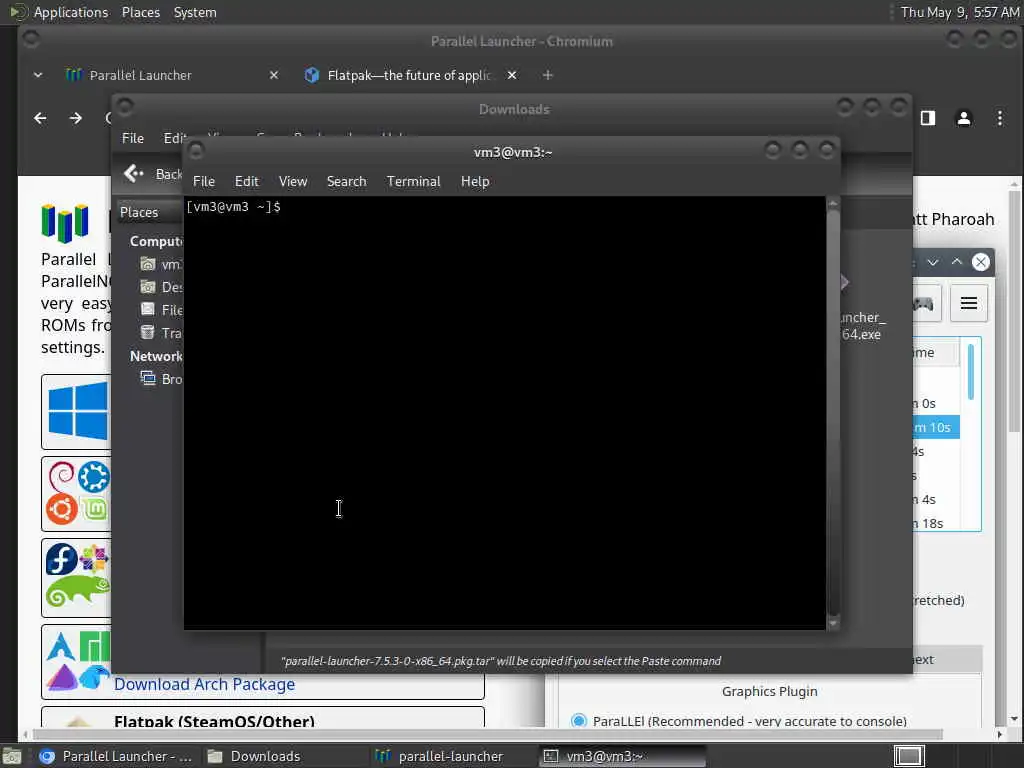Open Places sidebar dropdown in Downloads window

[x=150, y=212]
